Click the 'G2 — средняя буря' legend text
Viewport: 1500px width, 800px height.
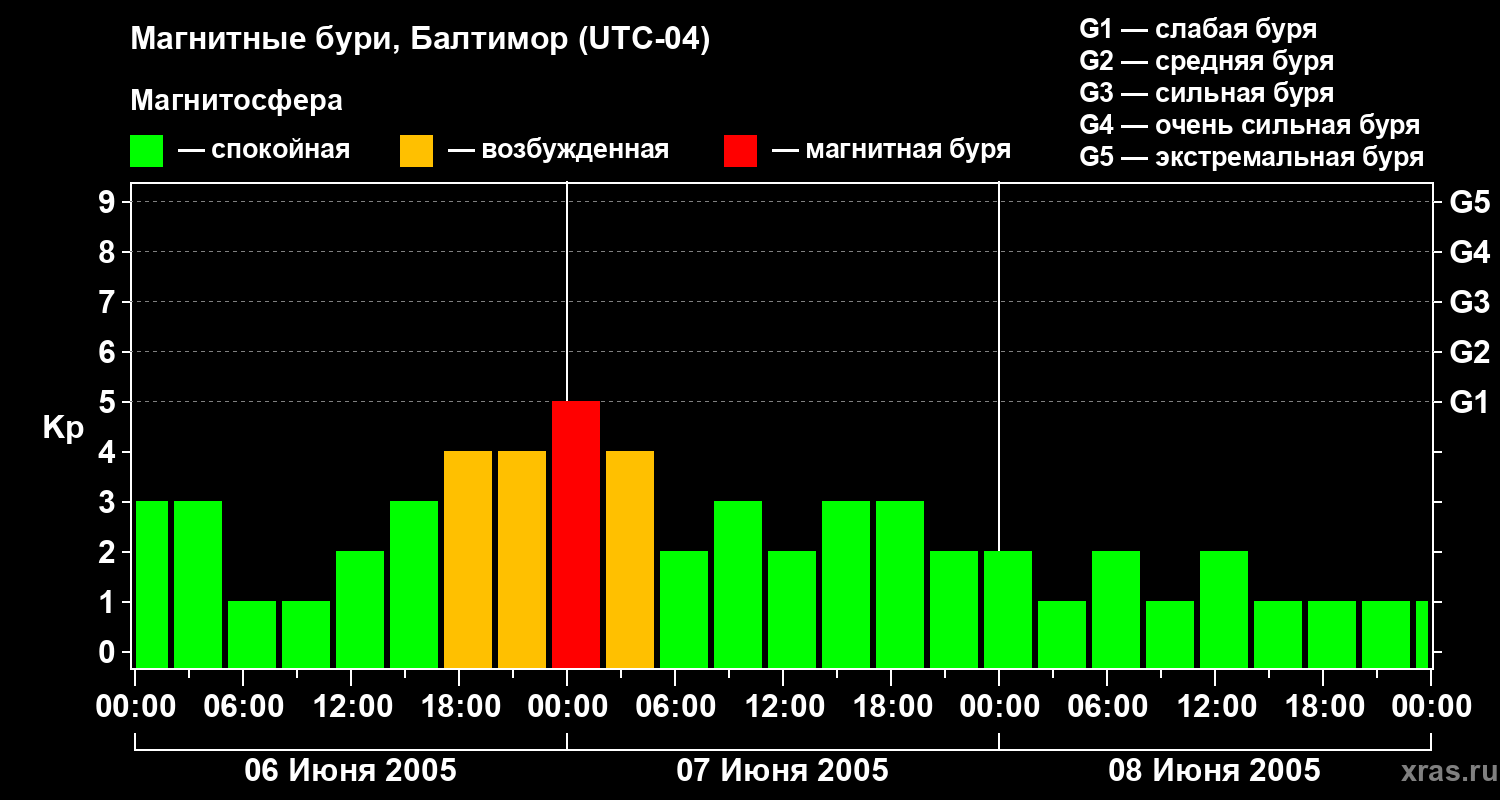pyautogui.click(x=1207, y=61)
